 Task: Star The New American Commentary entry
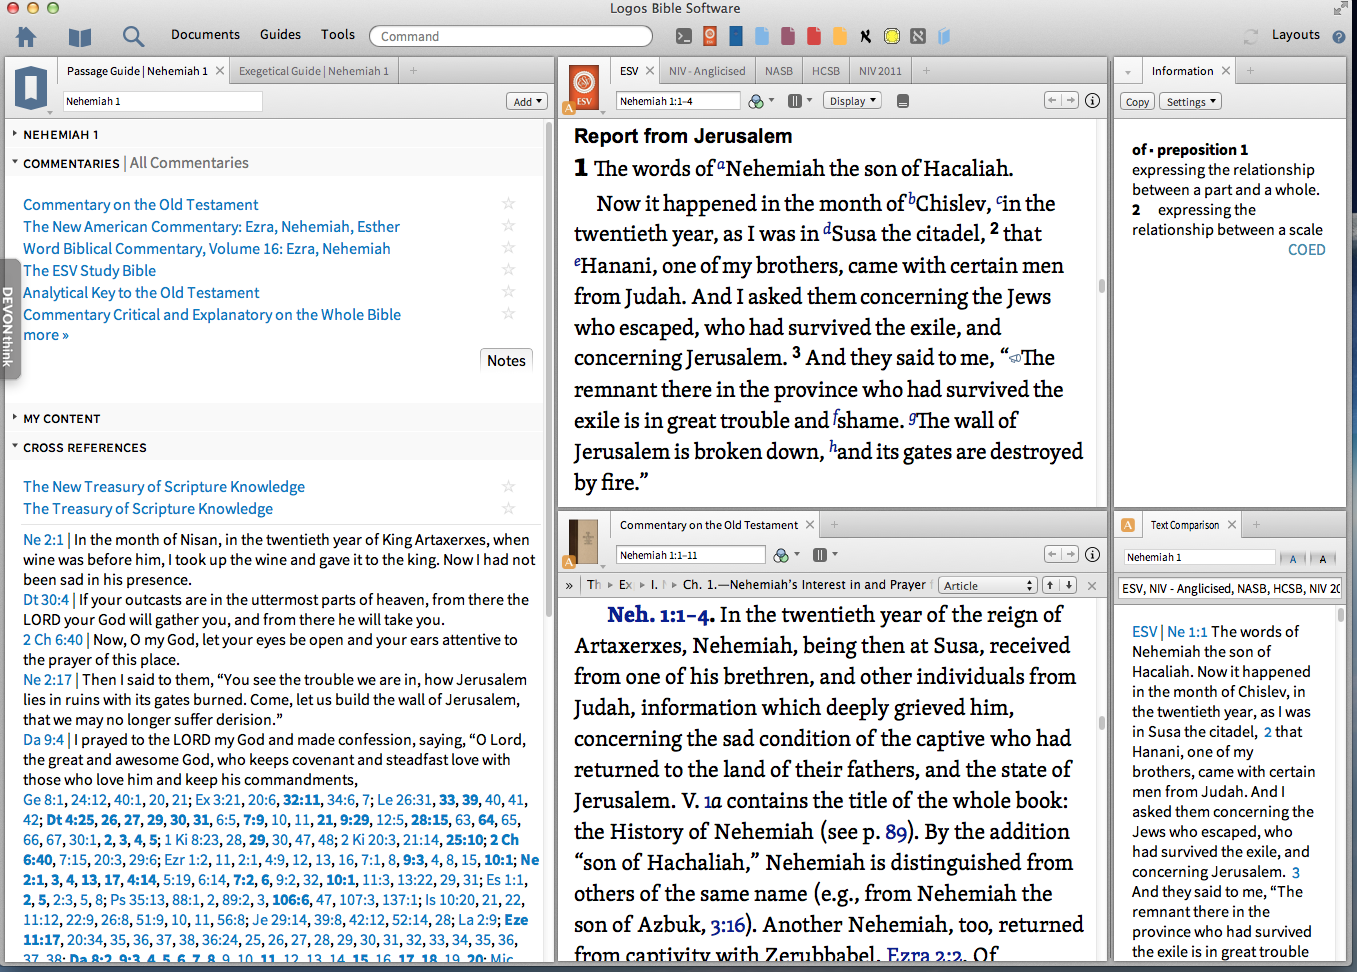pos(508,226)
